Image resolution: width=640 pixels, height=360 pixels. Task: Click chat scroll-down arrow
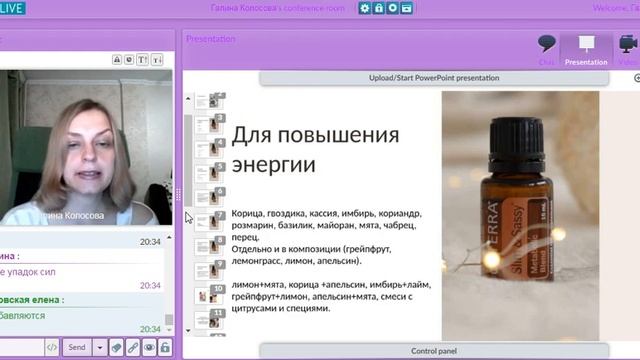[x=169, y=330]
